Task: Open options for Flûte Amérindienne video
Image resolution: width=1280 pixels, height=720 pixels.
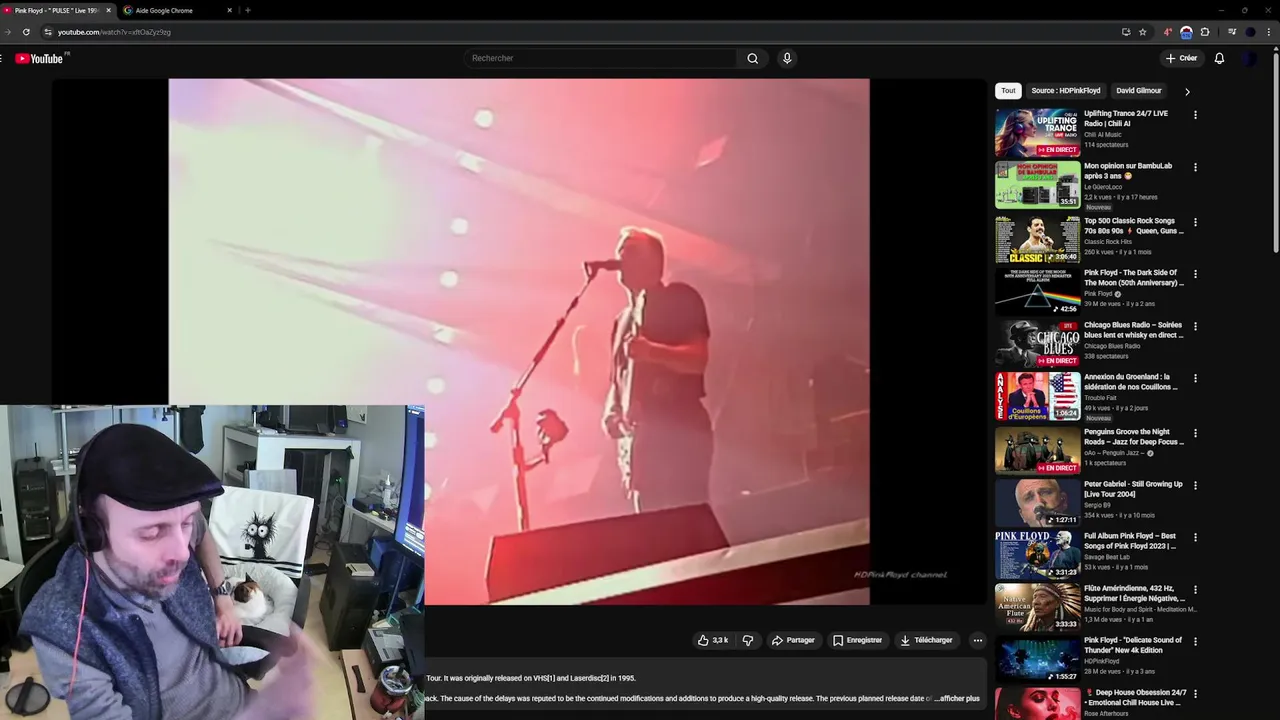Action: (x=1195, y=590)
